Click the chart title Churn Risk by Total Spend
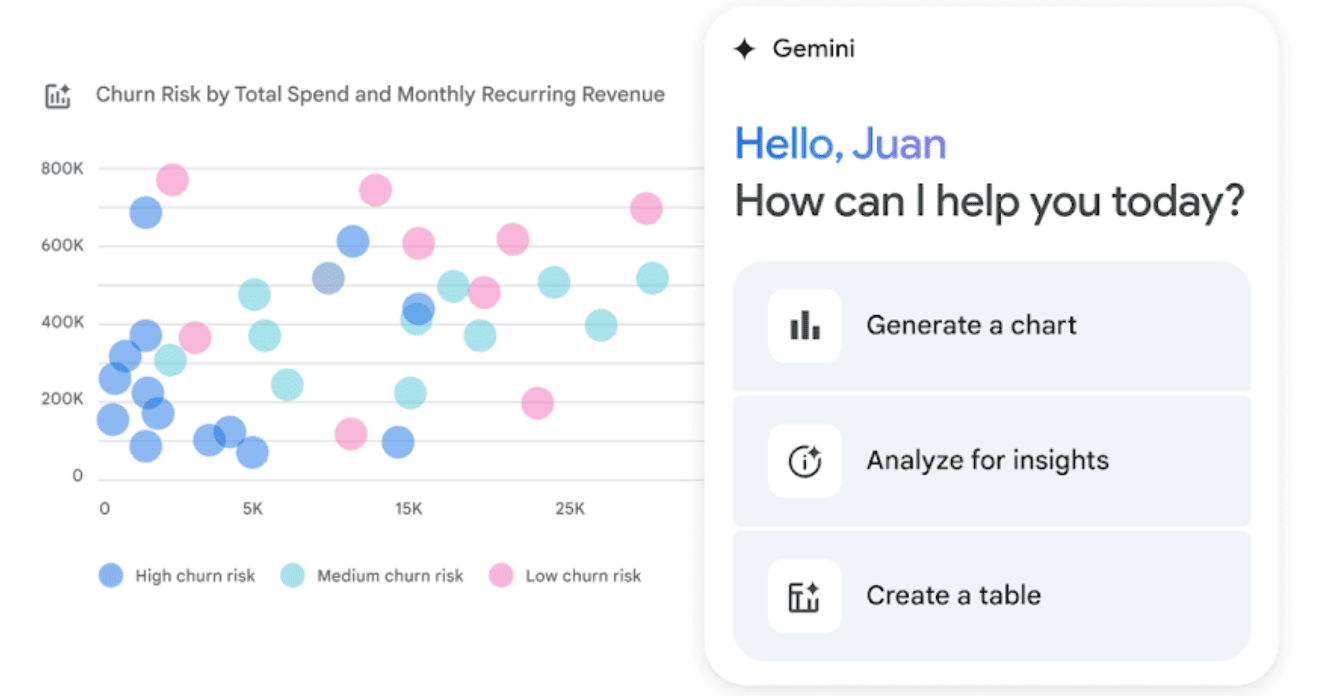Image resolution: width=1329 pixels, height=696 pixels. (x=380, y=95)
